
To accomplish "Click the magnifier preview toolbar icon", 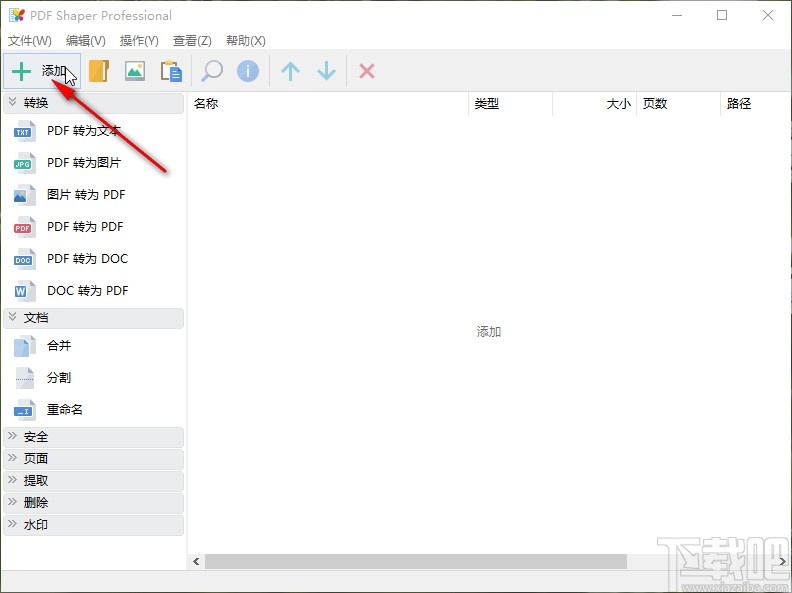I will click(212, 71).
